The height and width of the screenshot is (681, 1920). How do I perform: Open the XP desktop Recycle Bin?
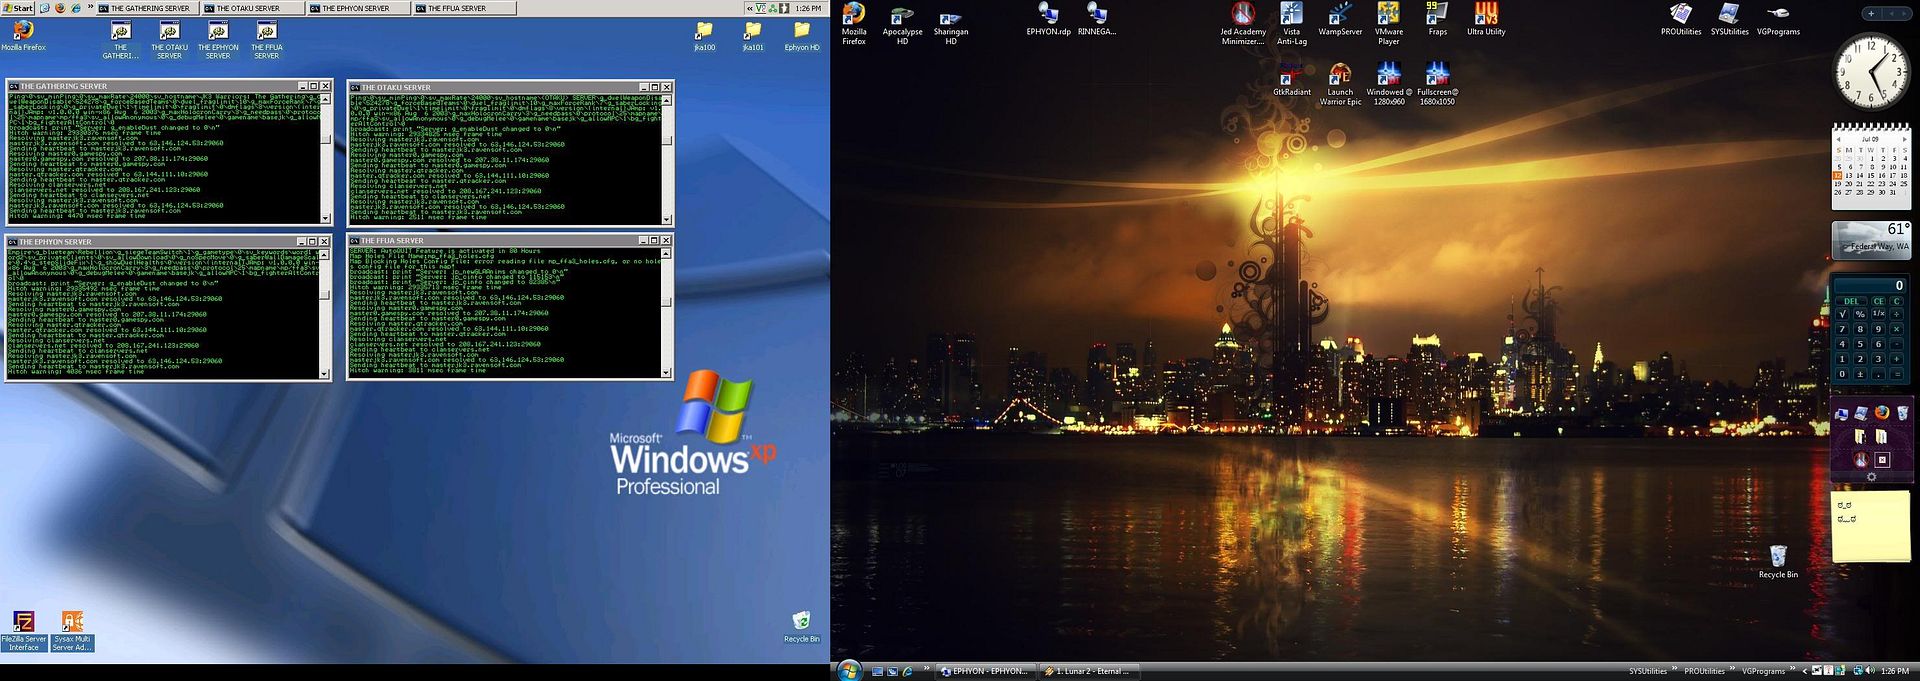point(801,627)
